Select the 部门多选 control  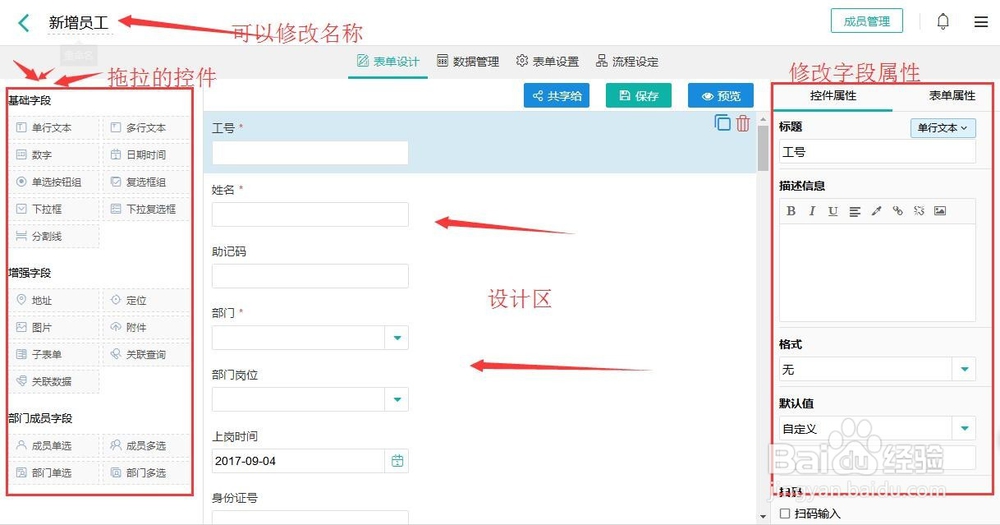[147, 473]
